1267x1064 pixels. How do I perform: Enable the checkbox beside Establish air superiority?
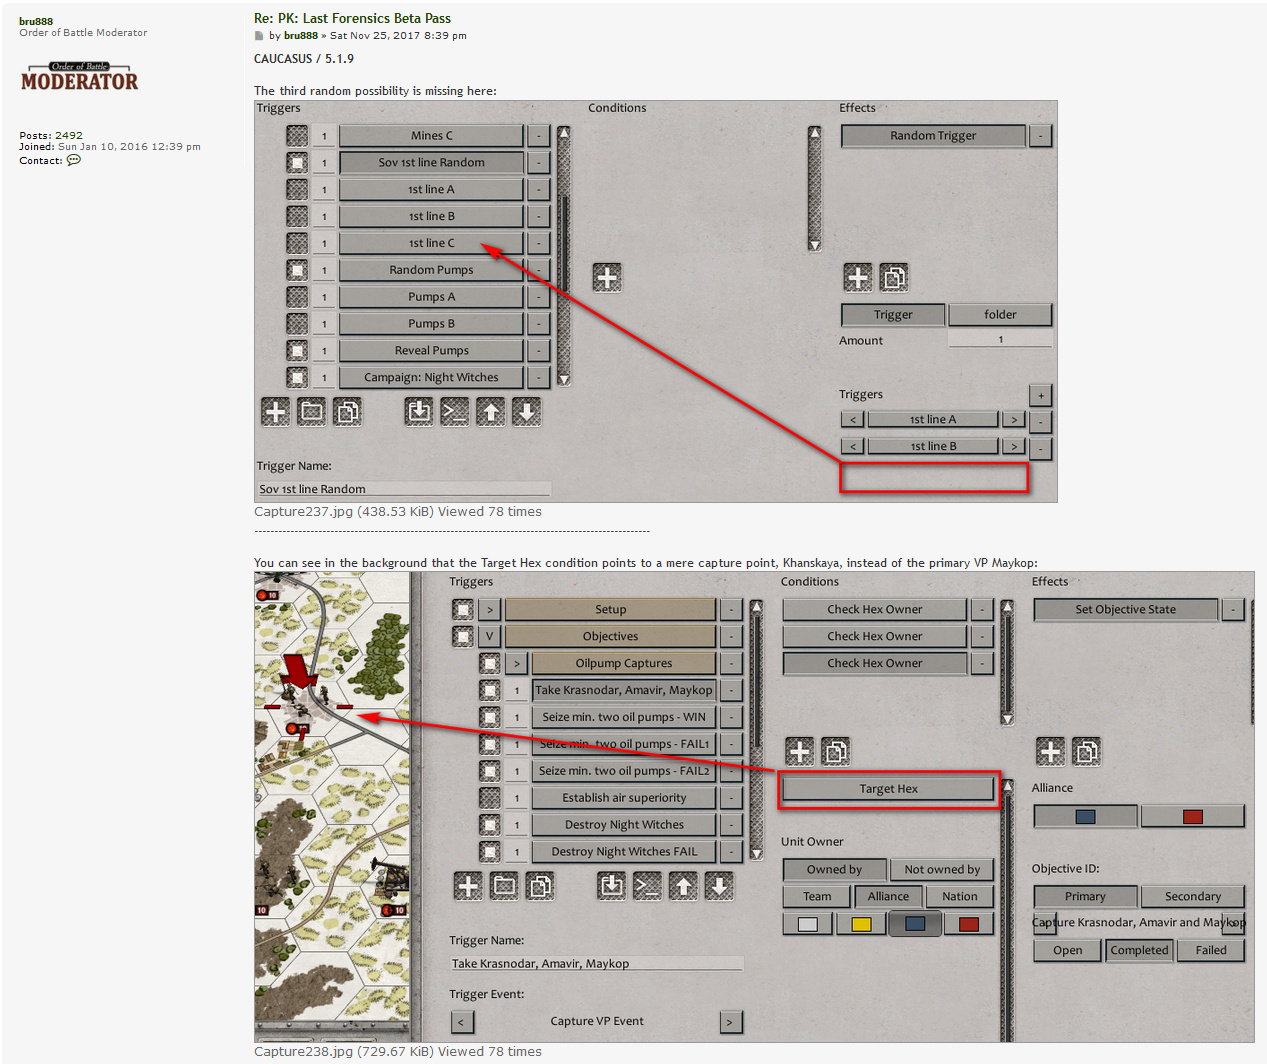[490, 798]
